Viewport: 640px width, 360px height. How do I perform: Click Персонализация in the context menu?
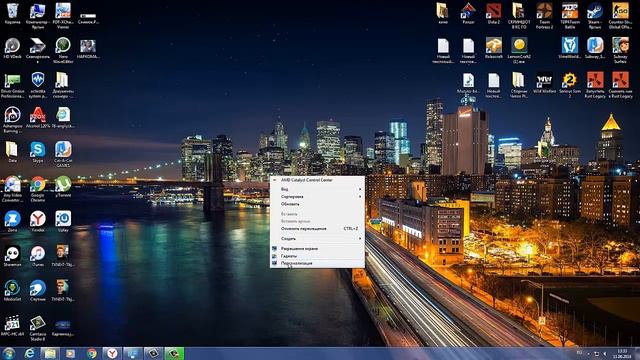[x=317, y=263]
